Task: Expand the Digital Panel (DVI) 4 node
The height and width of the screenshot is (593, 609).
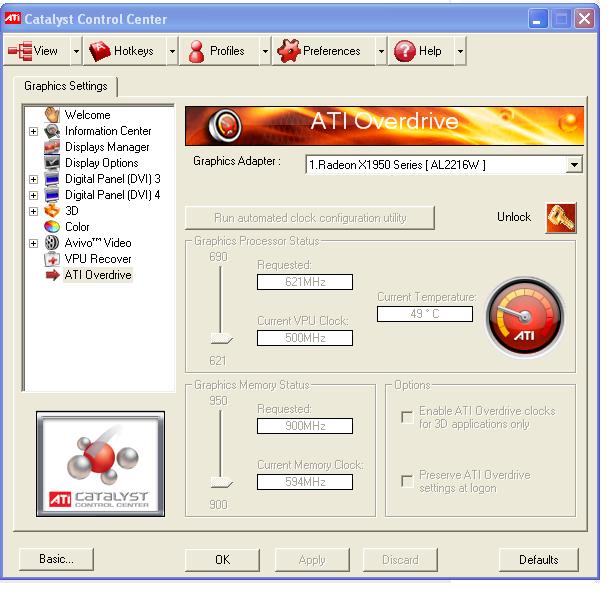Action: click(33, 195)
